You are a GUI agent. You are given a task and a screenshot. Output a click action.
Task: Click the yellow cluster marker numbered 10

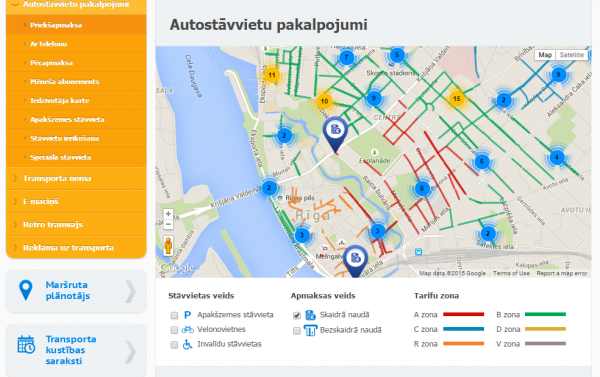click(324, 101)
